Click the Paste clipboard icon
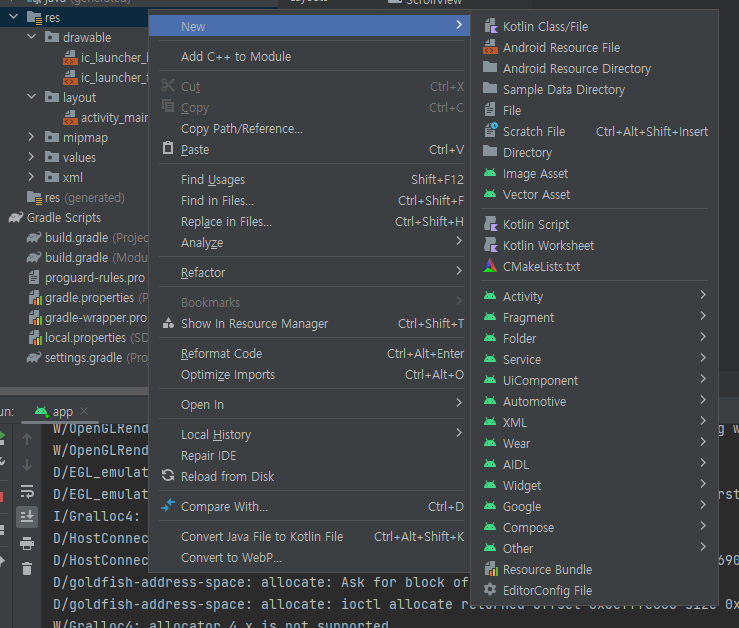The image size is (739, 628). [168, 148]
